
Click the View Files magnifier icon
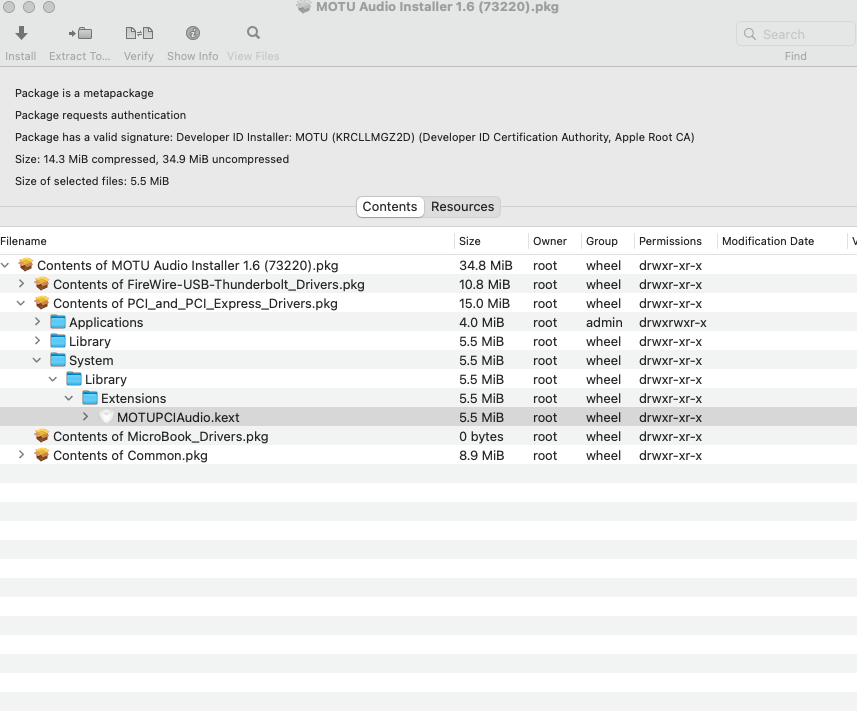pos(253,34)
